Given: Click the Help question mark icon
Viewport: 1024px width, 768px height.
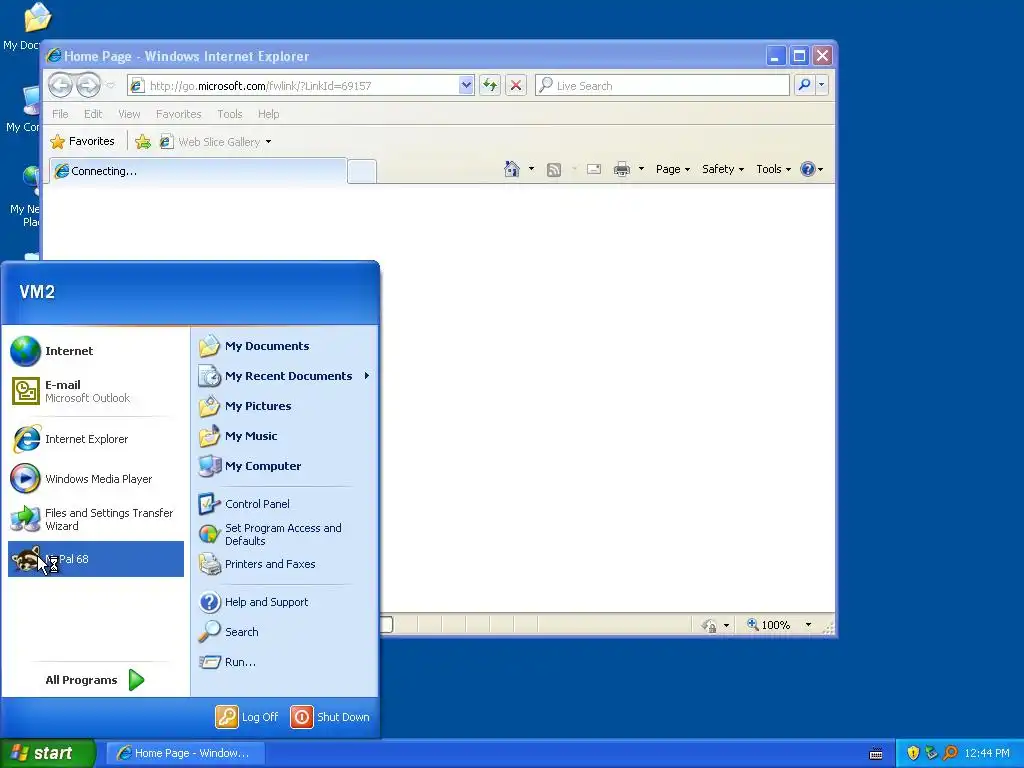Looking at the screenshot, I should [808, 169].
